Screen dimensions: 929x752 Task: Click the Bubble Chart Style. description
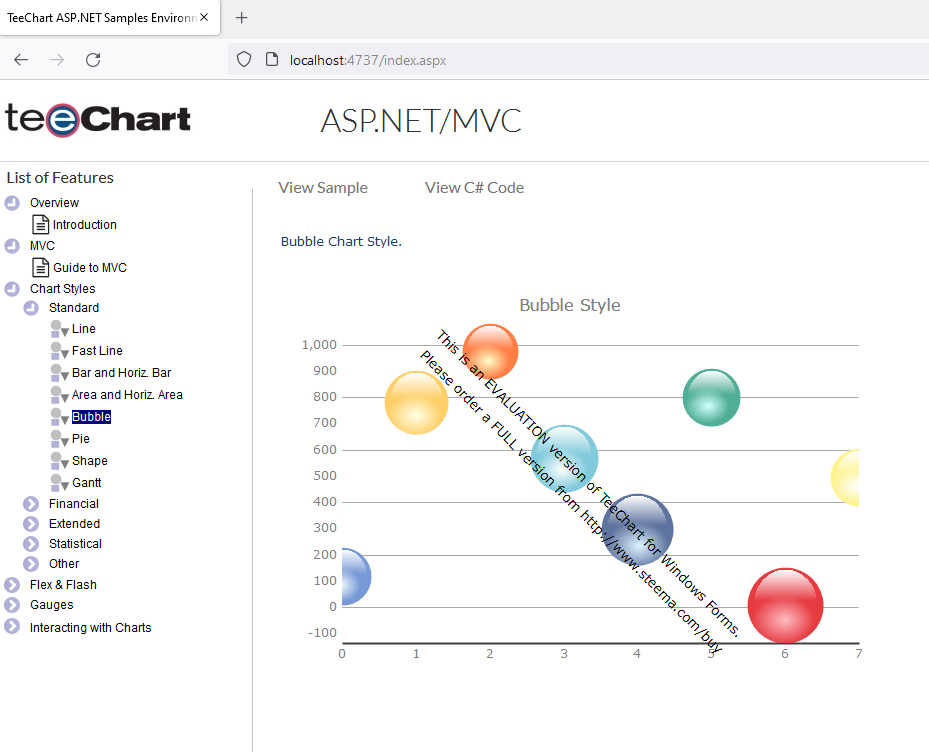341,242
